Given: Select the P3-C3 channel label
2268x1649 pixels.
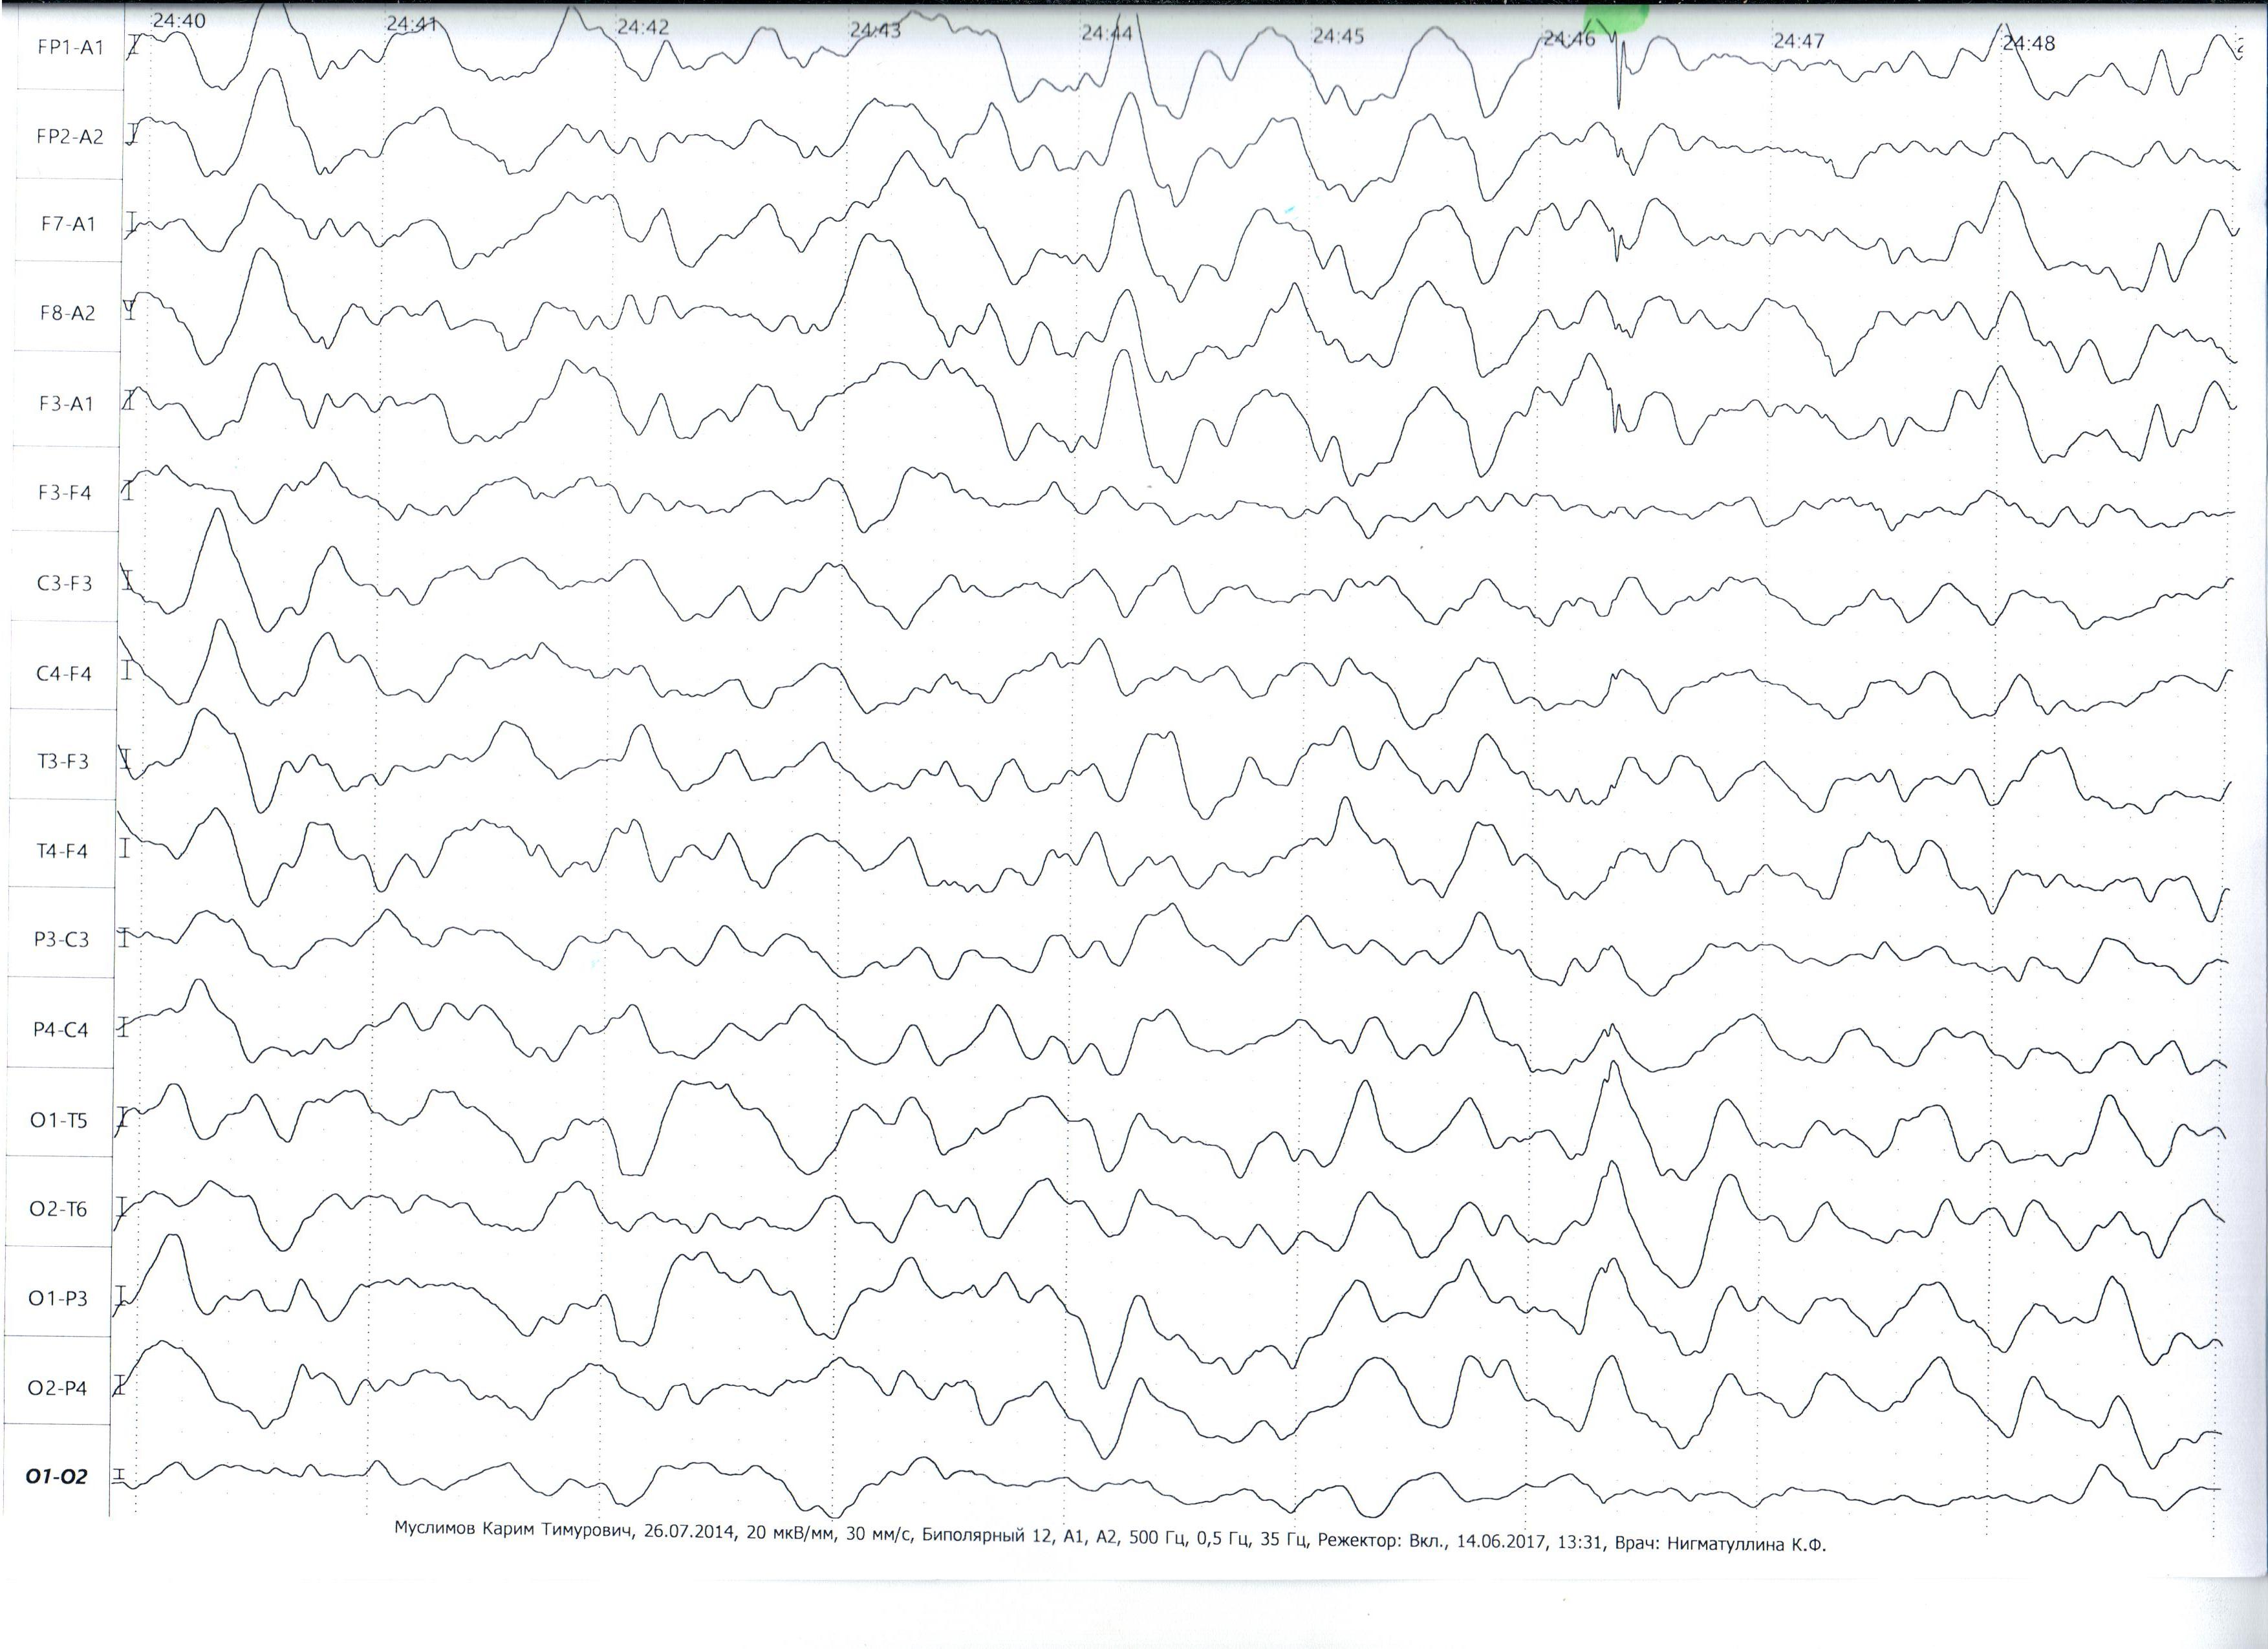Looking at the screenshot, I should 61,940.
